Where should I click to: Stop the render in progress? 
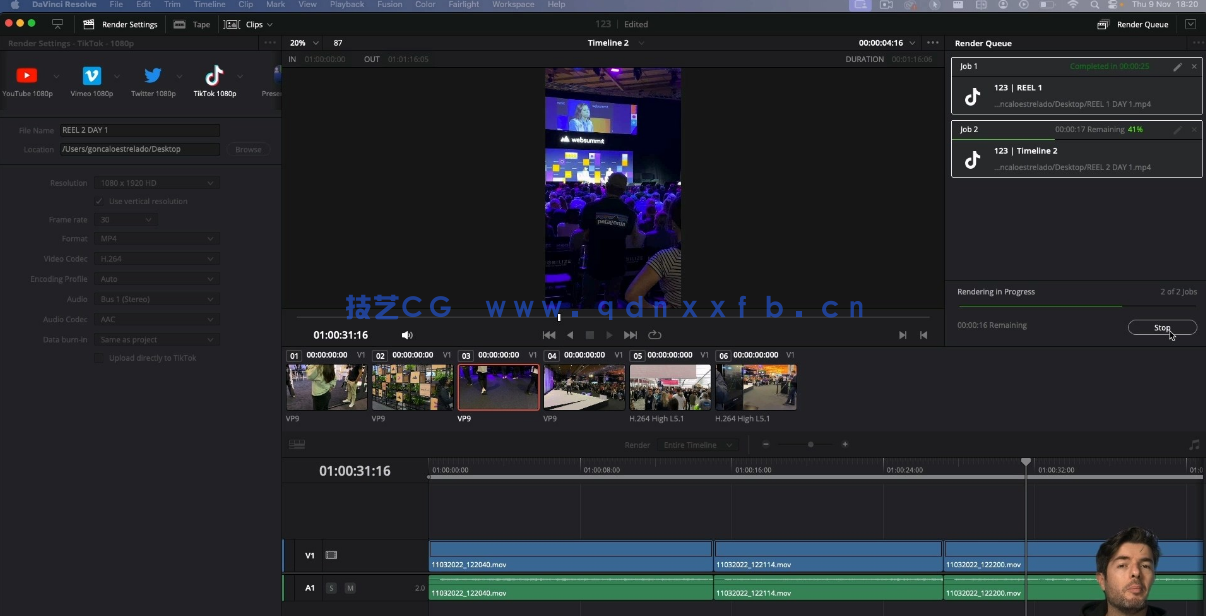[x=1162, y=327]
